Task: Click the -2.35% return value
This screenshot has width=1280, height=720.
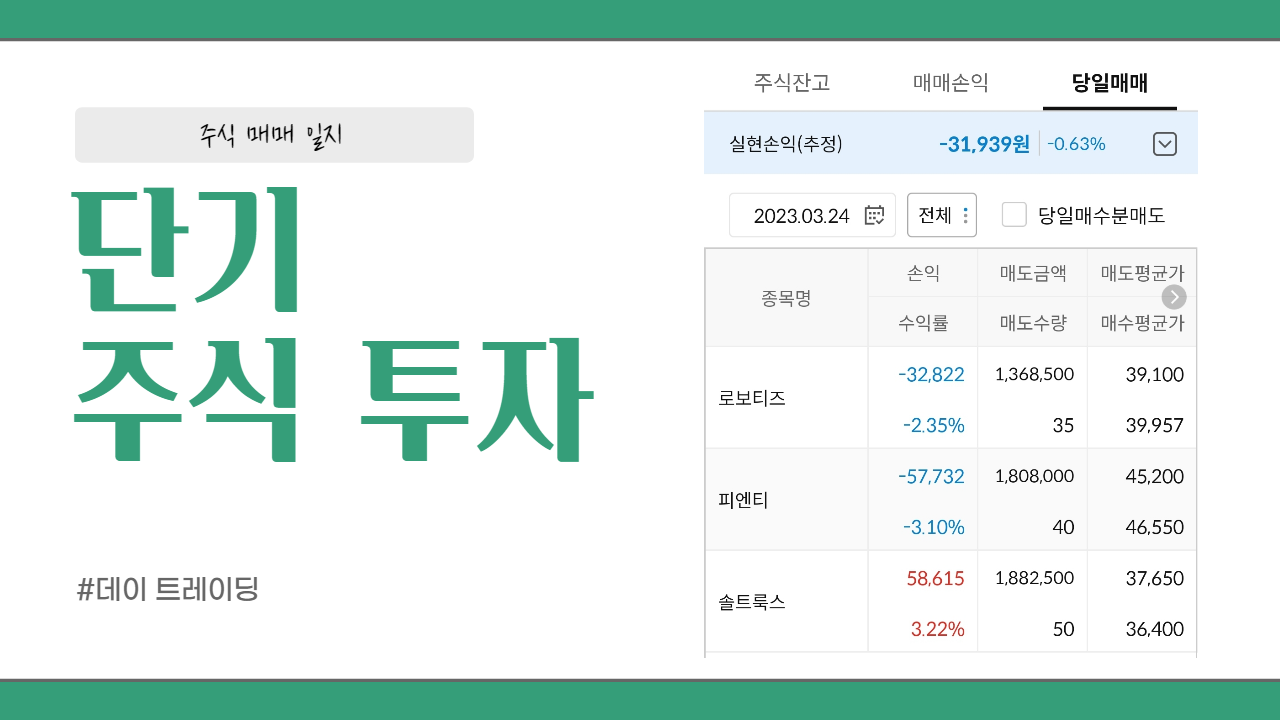Action: 933,426
